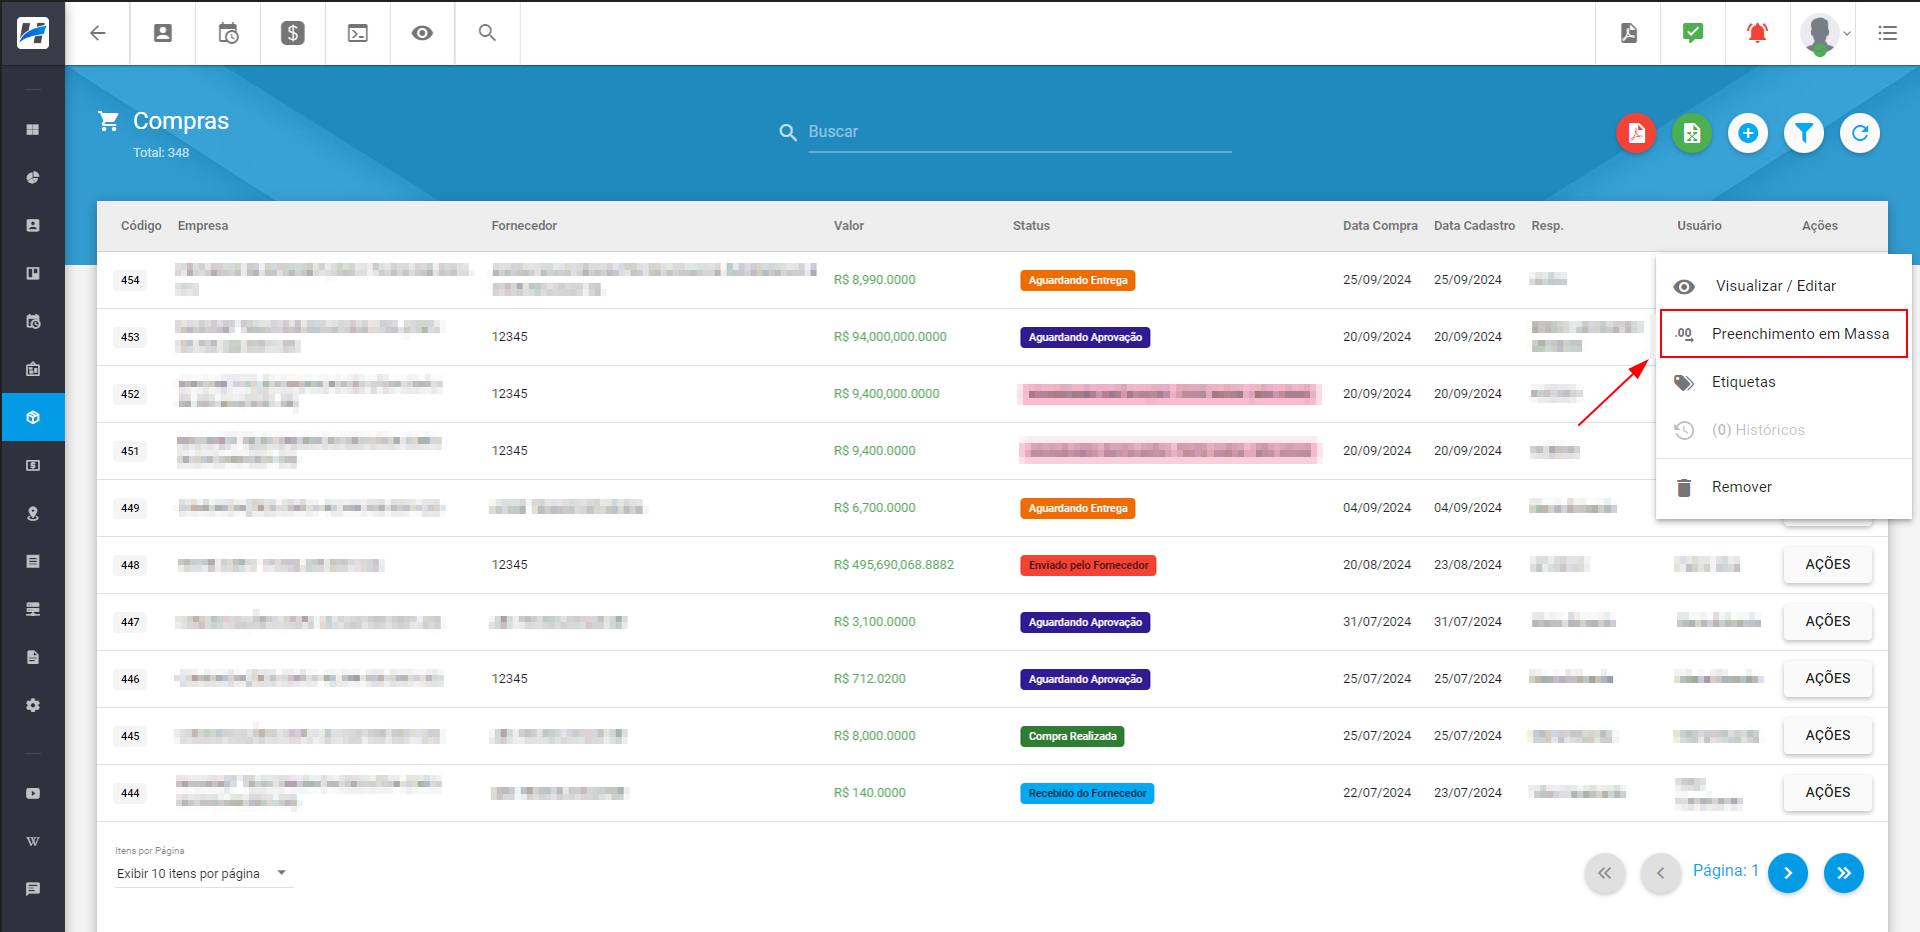The height and width of the screenshot is (932, 1920).
Task: Sort by Data Cadastro column header
Action: click(1474, 226)
